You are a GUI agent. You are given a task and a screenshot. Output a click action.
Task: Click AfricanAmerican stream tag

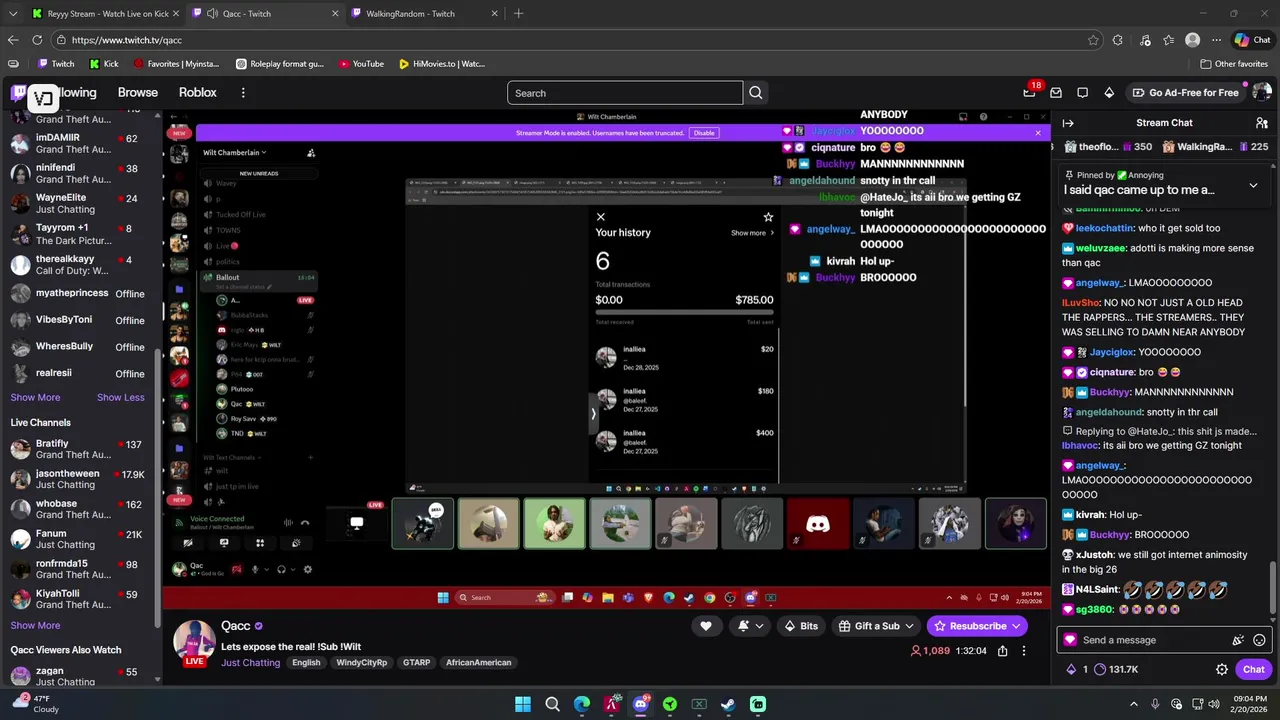pos(478,662)
